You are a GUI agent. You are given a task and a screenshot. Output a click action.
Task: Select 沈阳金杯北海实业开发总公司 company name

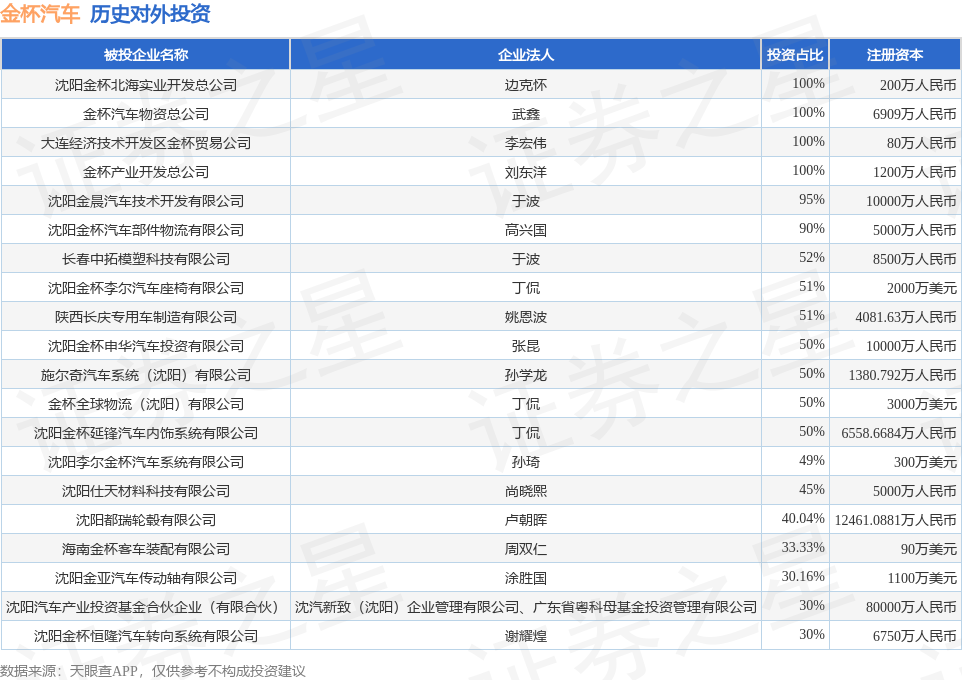click(x=145, y=85)
